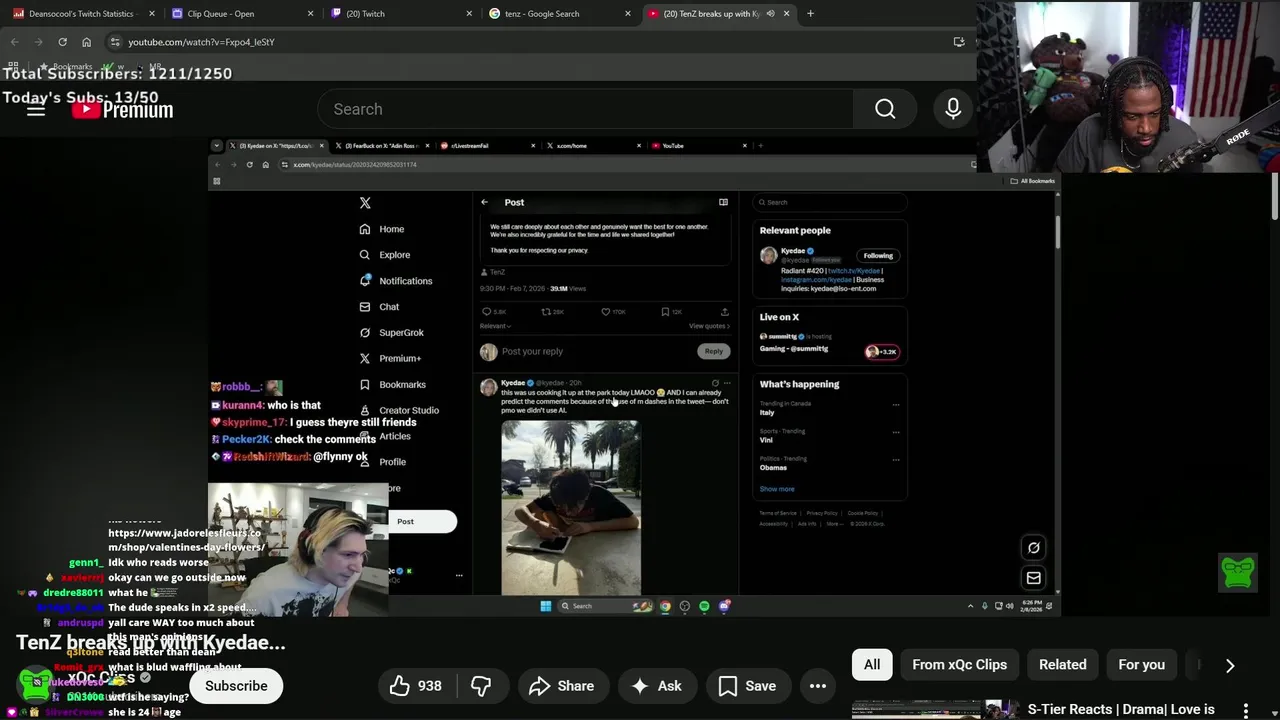
Task: Click View quotes link
Action: pos(709,326)
